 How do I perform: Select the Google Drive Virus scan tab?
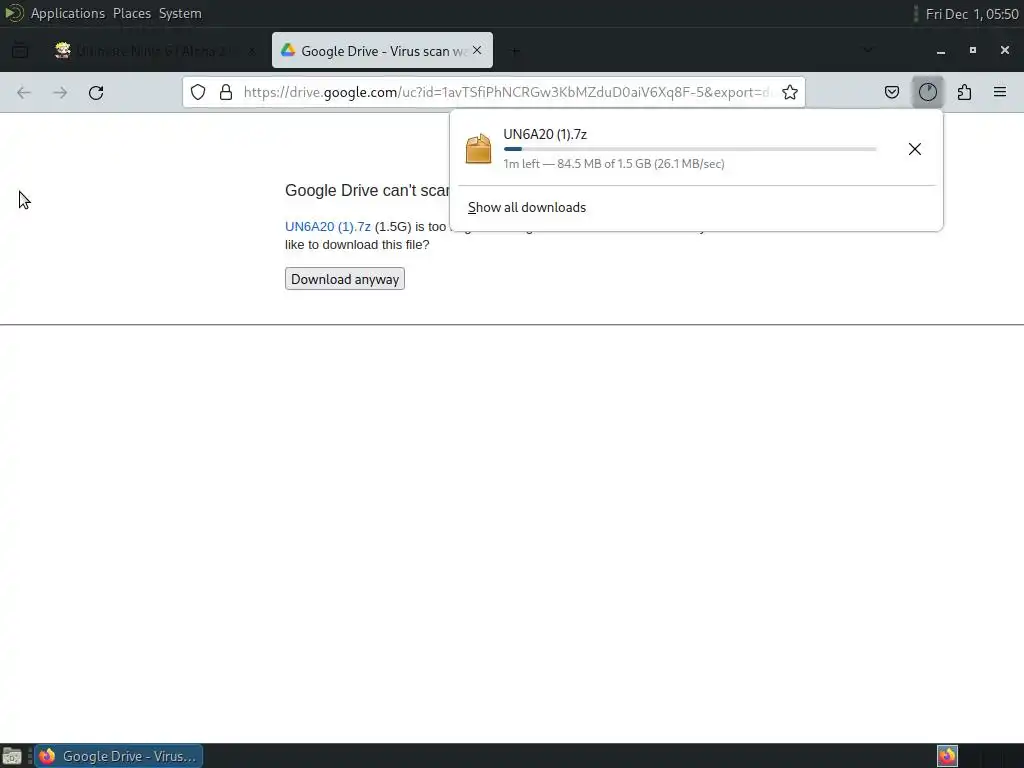click(x=382, y=50)
